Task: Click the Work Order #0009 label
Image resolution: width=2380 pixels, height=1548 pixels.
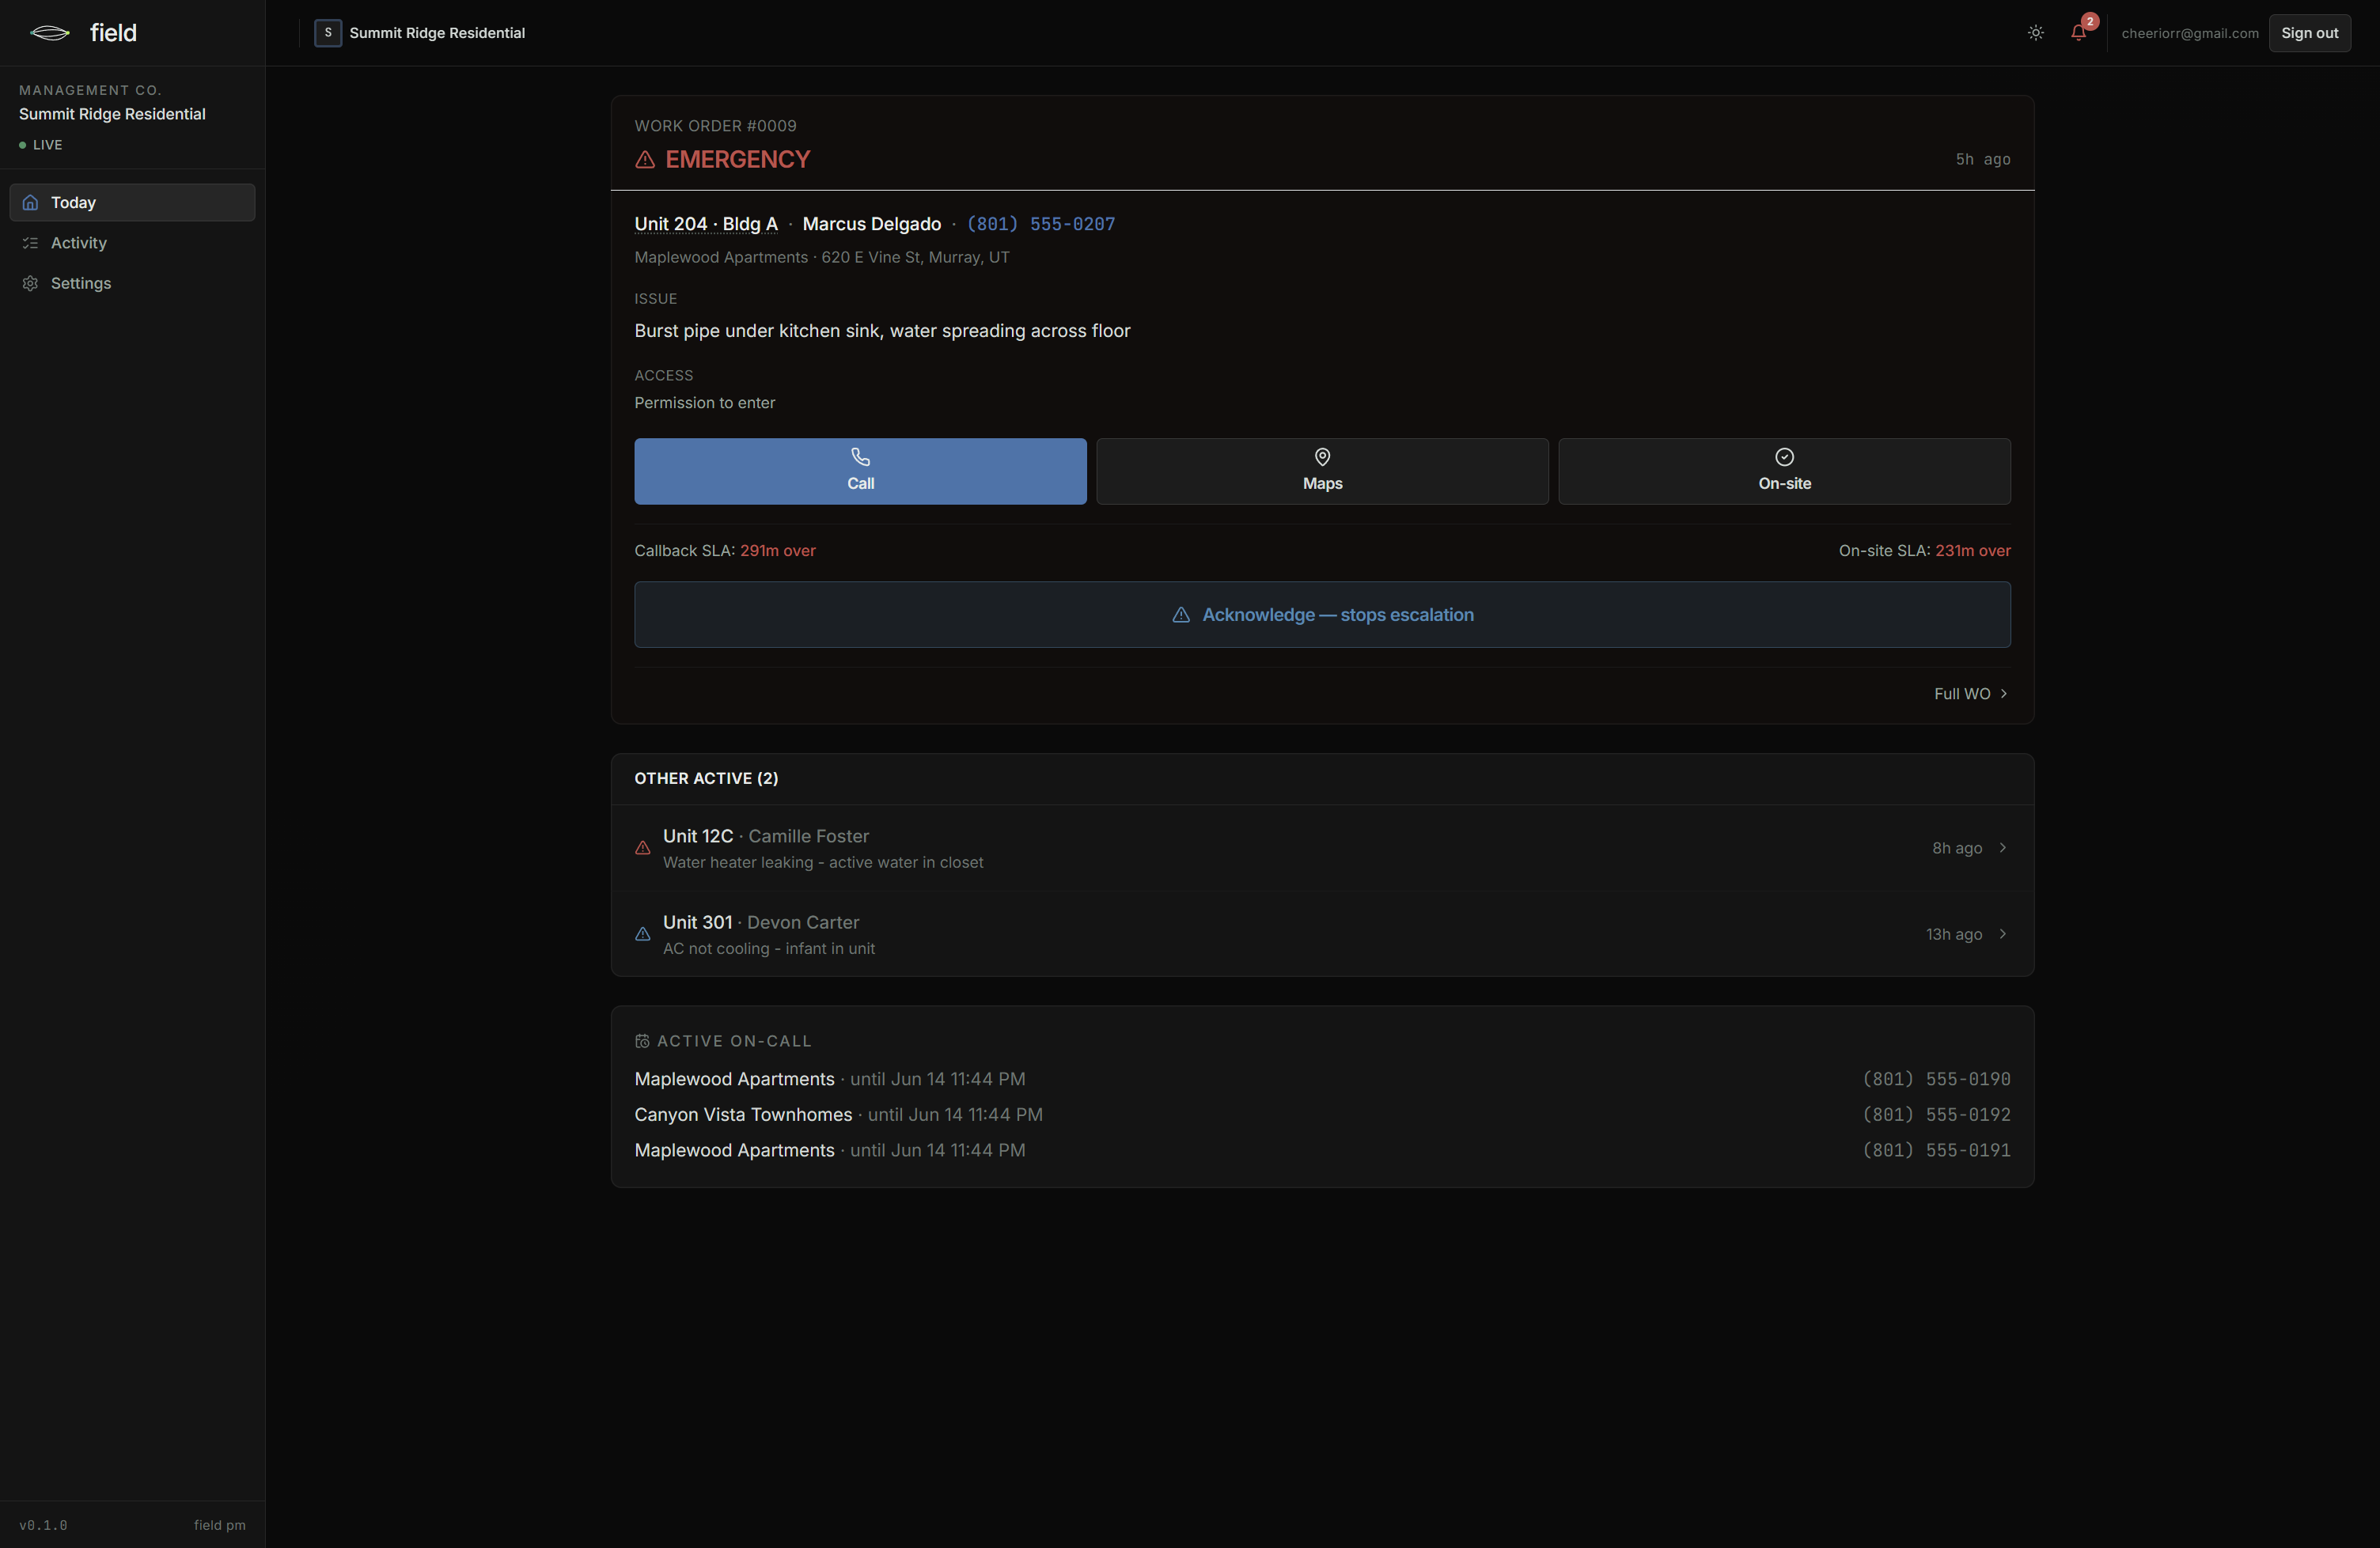Action: (x=715, y=126)
